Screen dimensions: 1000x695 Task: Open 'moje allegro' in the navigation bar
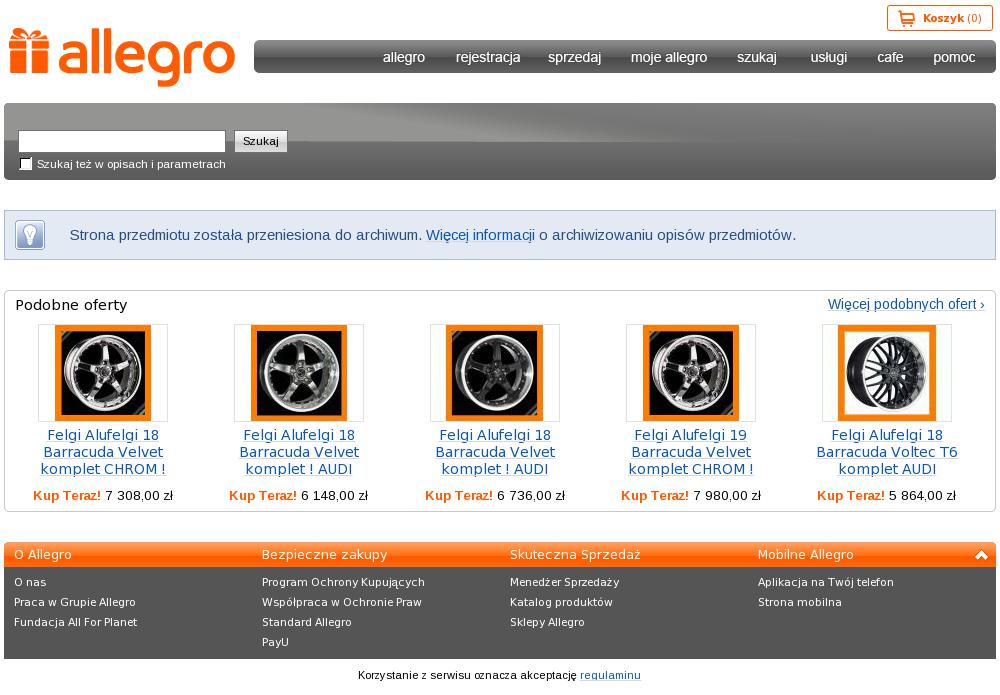click(x=669, y=57)
